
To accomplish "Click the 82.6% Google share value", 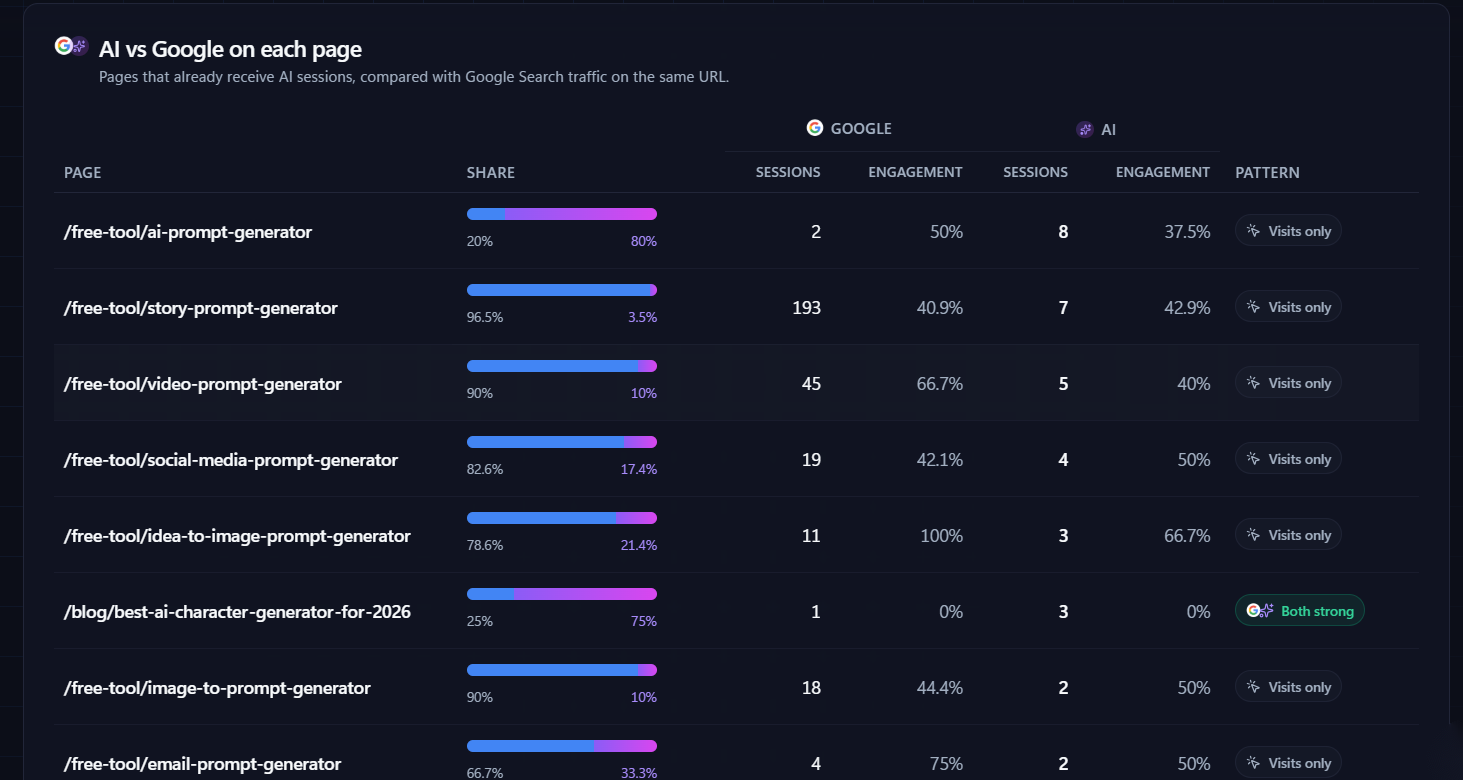I will (x=485, y=469).
